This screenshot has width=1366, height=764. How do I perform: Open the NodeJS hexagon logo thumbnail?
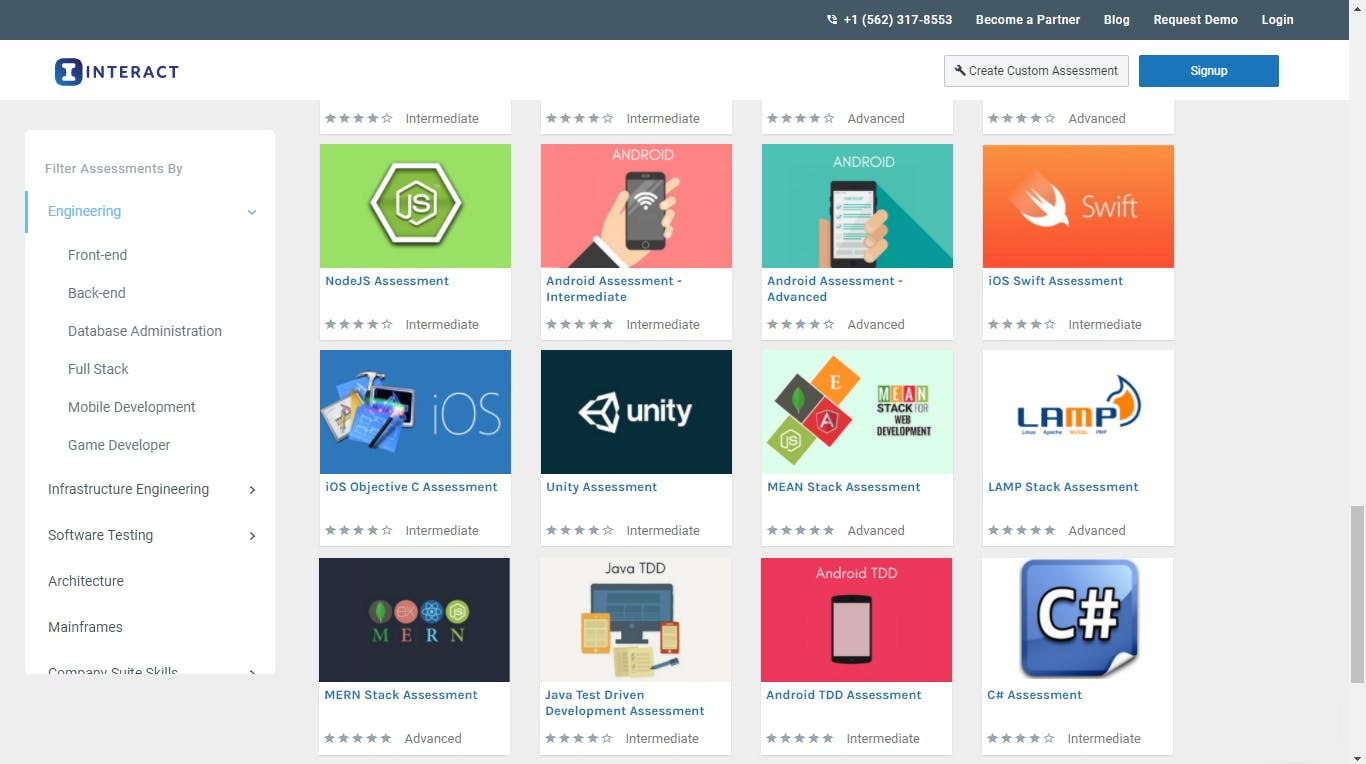click(x=415, y=206)
